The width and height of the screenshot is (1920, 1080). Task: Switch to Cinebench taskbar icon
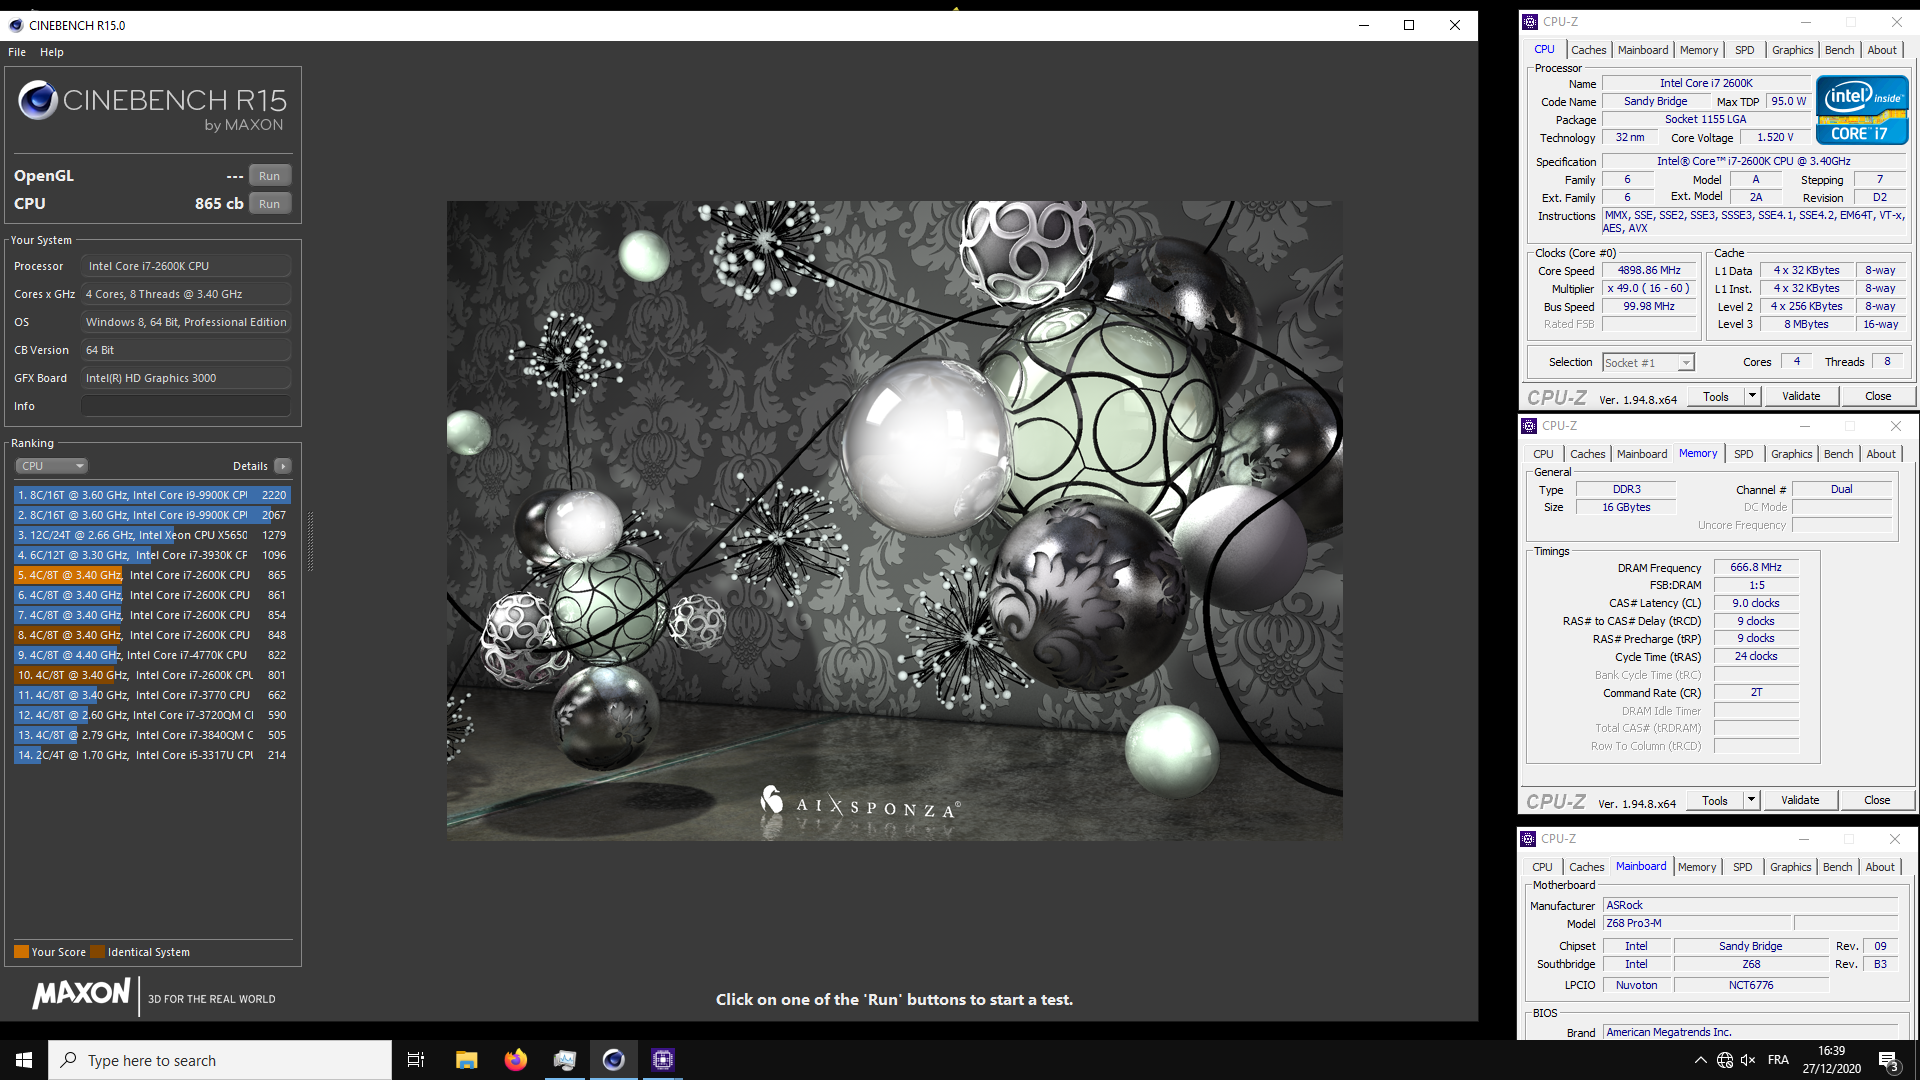(614, 1060)
